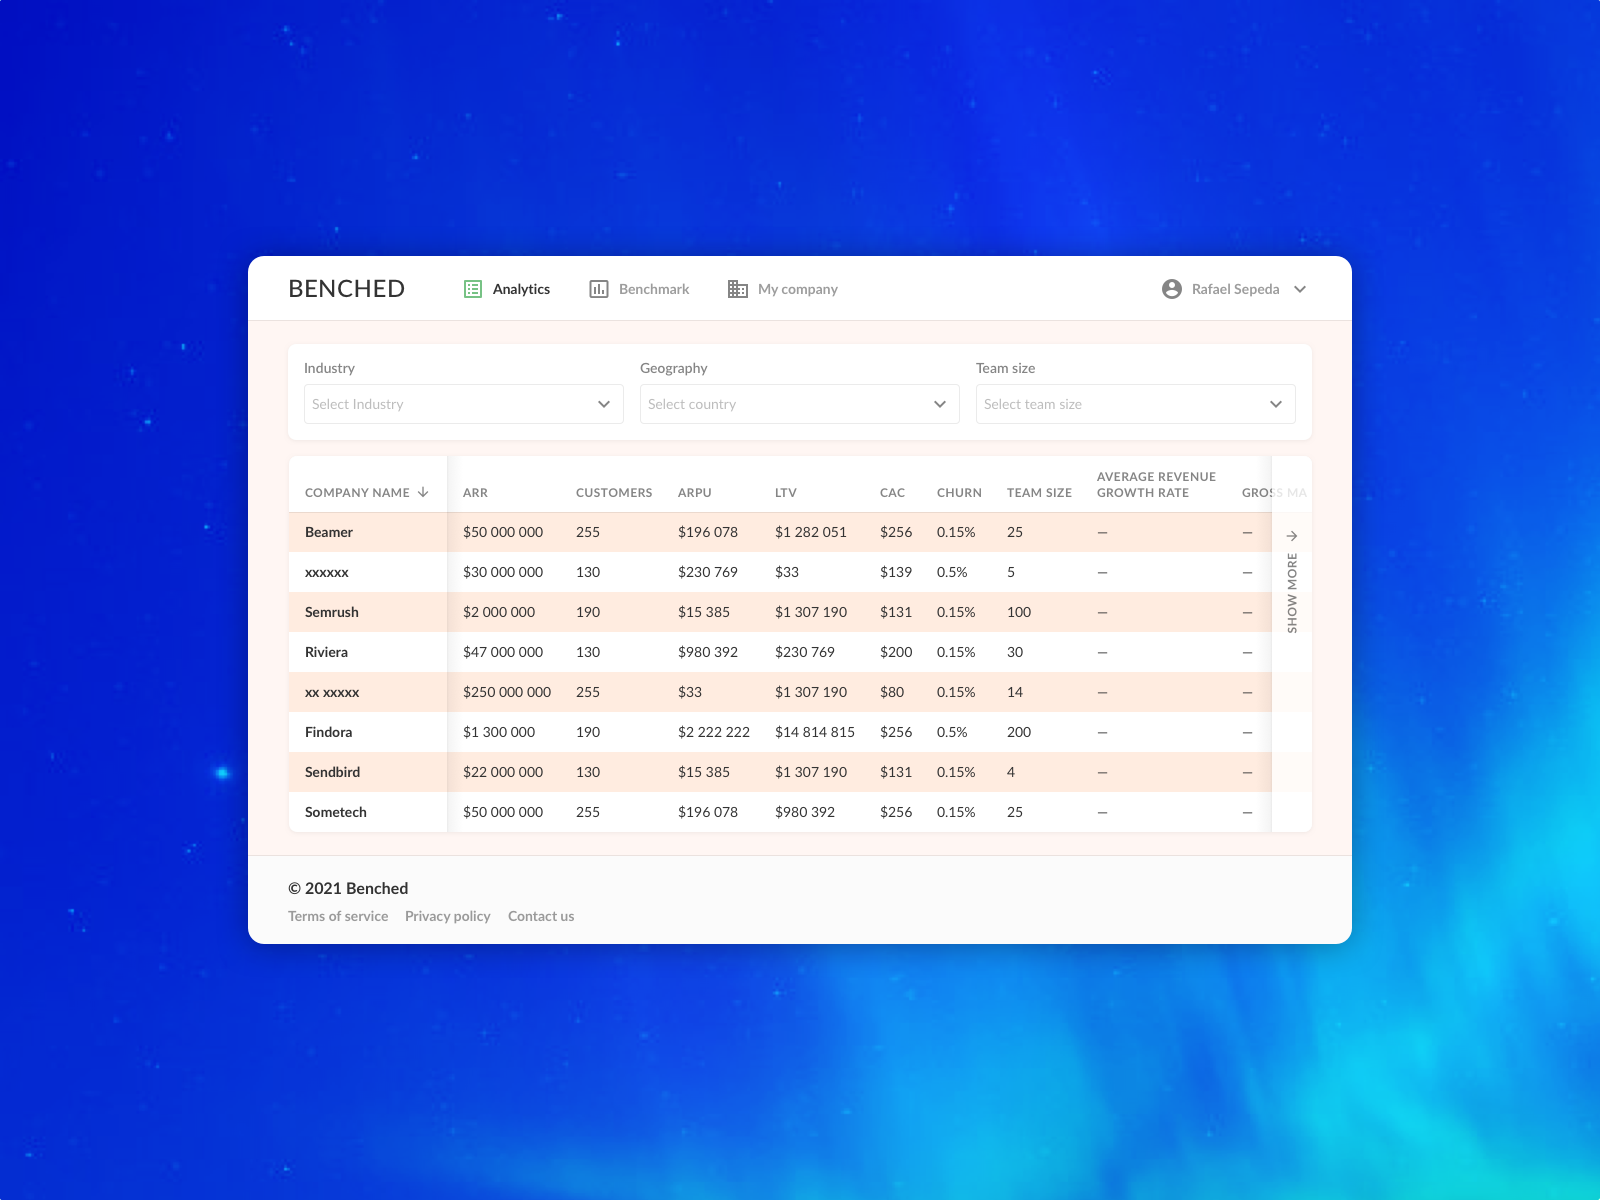Click the Show More right-arrow icon

coord(1292,535)
